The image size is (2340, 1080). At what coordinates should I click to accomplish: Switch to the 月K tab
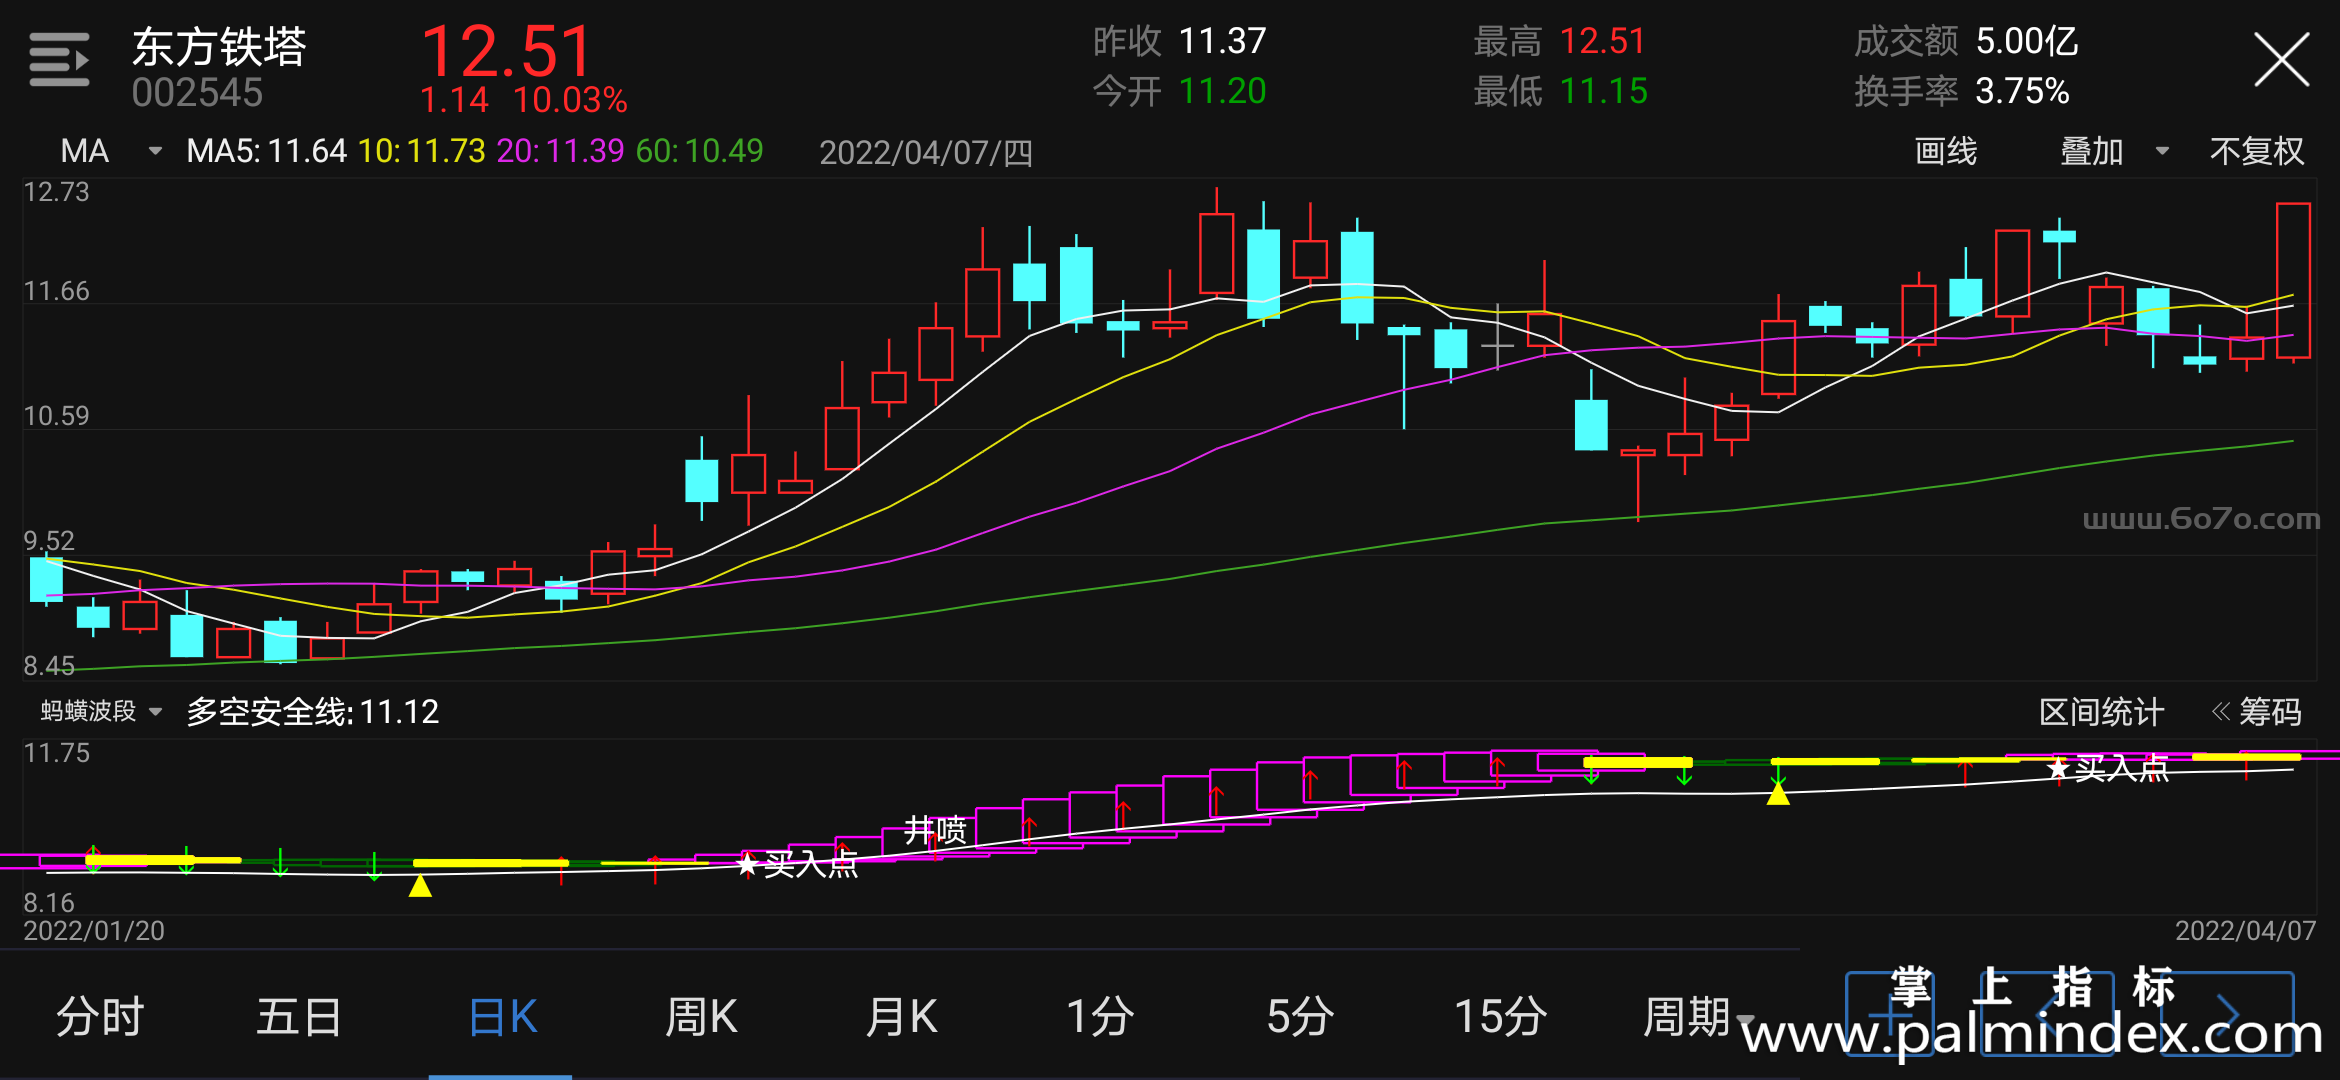coord(901,1016)
